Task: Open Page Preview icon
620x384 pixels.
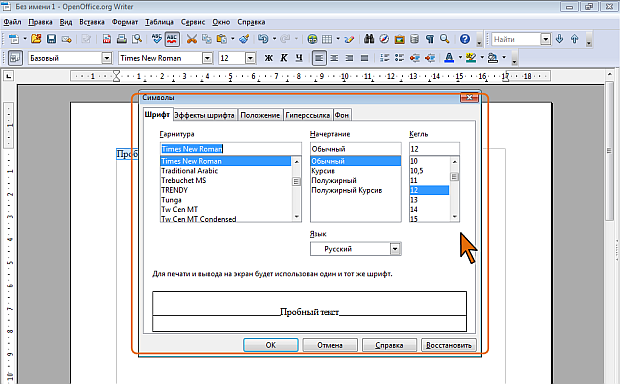Action: click(137, 39)
